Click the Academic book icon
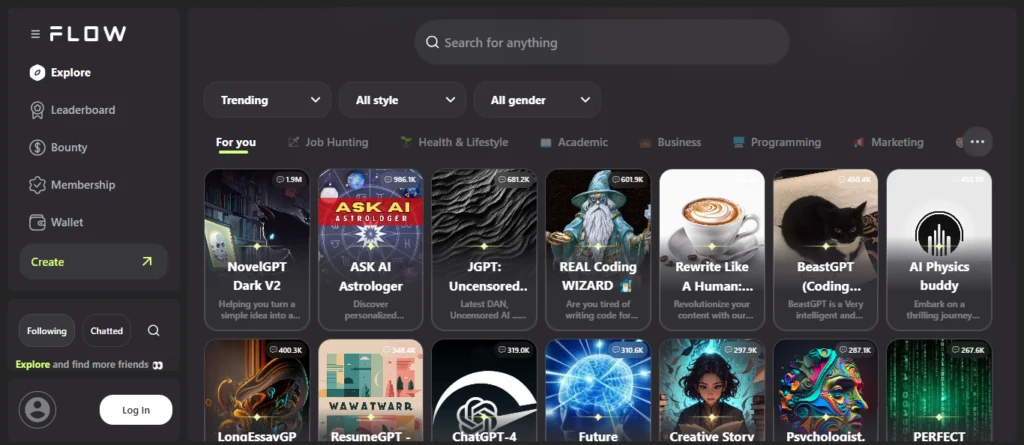The image size is (1024, 445). (546, 142)
